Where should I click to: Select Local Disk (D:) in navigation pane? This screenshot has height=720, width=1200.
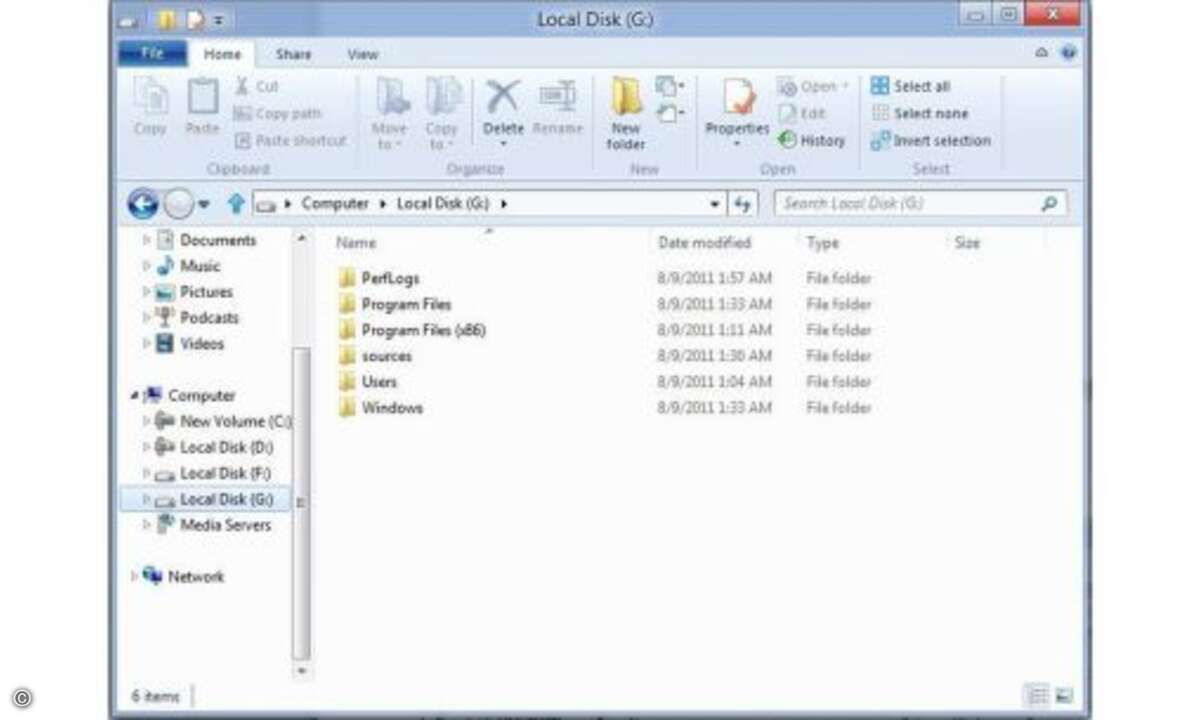pyautogui.click(x=226, y=448)
